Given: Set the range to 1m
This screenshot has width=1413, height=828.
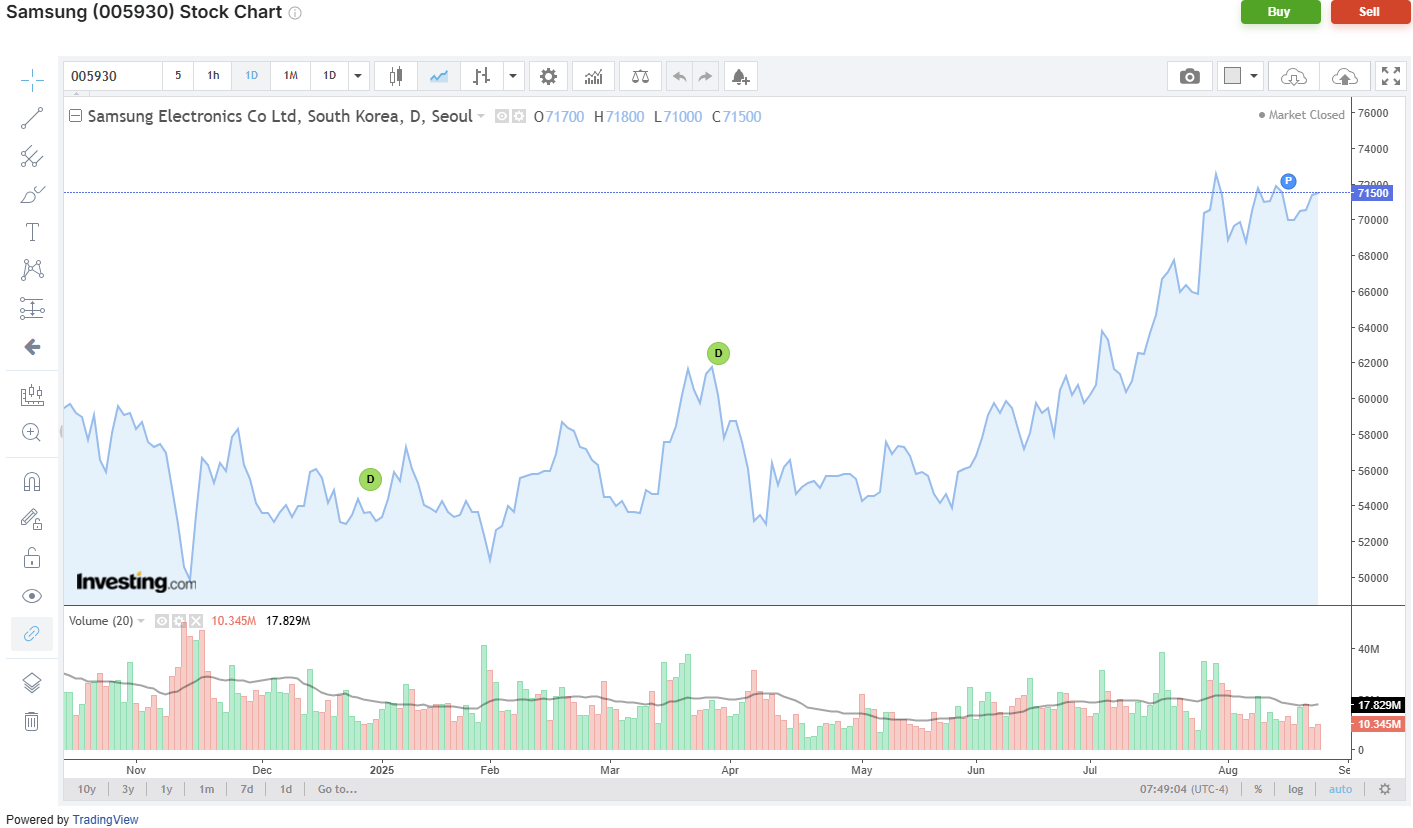Looking at the screenshot, I should 206,789.
